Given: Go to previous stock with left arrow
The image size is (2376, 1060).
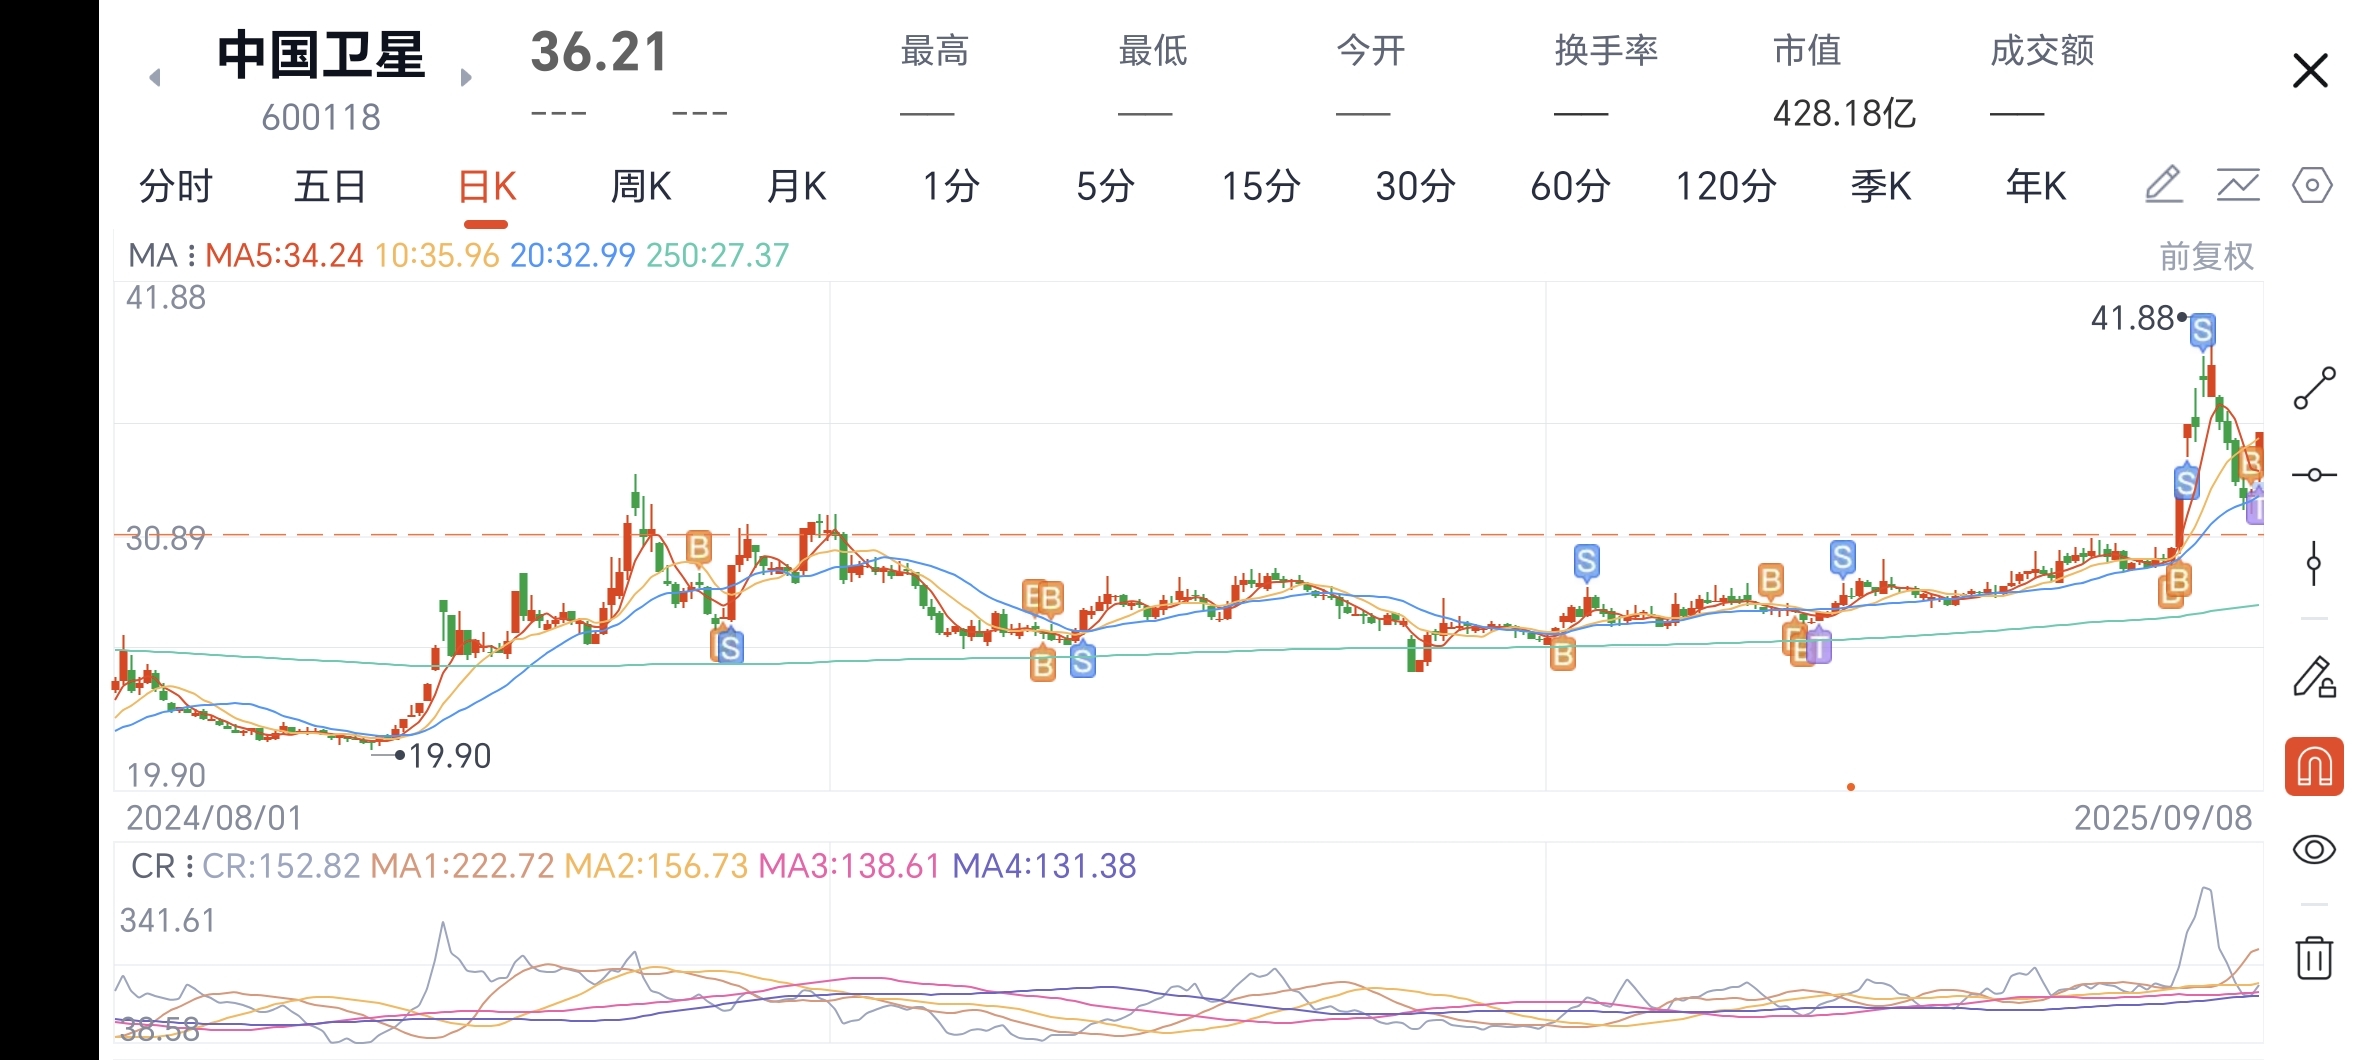Looking at the screenshot, I should click(155, 77).
